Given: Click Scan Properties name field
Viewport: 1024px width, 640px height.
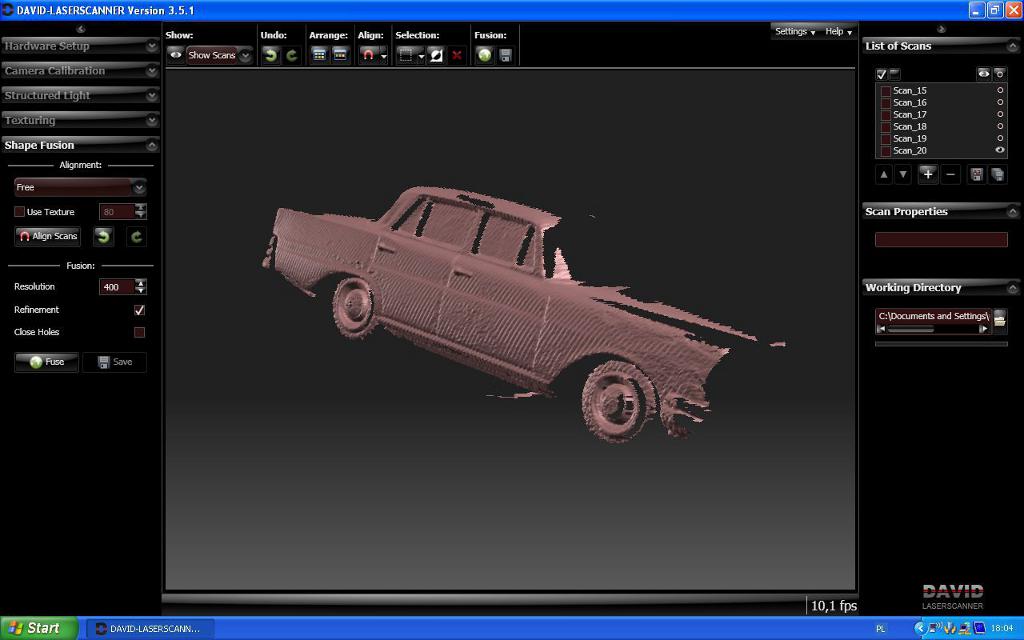Looking at the screenshot, I should tap(941, 240).
